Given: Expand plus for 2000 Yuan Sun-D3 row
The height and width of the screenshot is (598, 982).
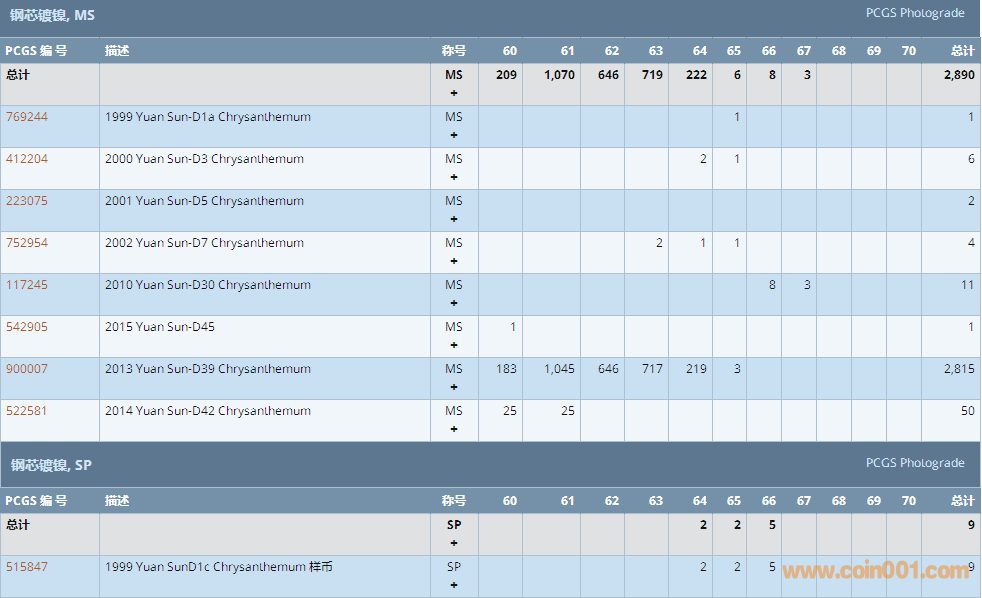Looking at the screenshot, I should point(454,177).
